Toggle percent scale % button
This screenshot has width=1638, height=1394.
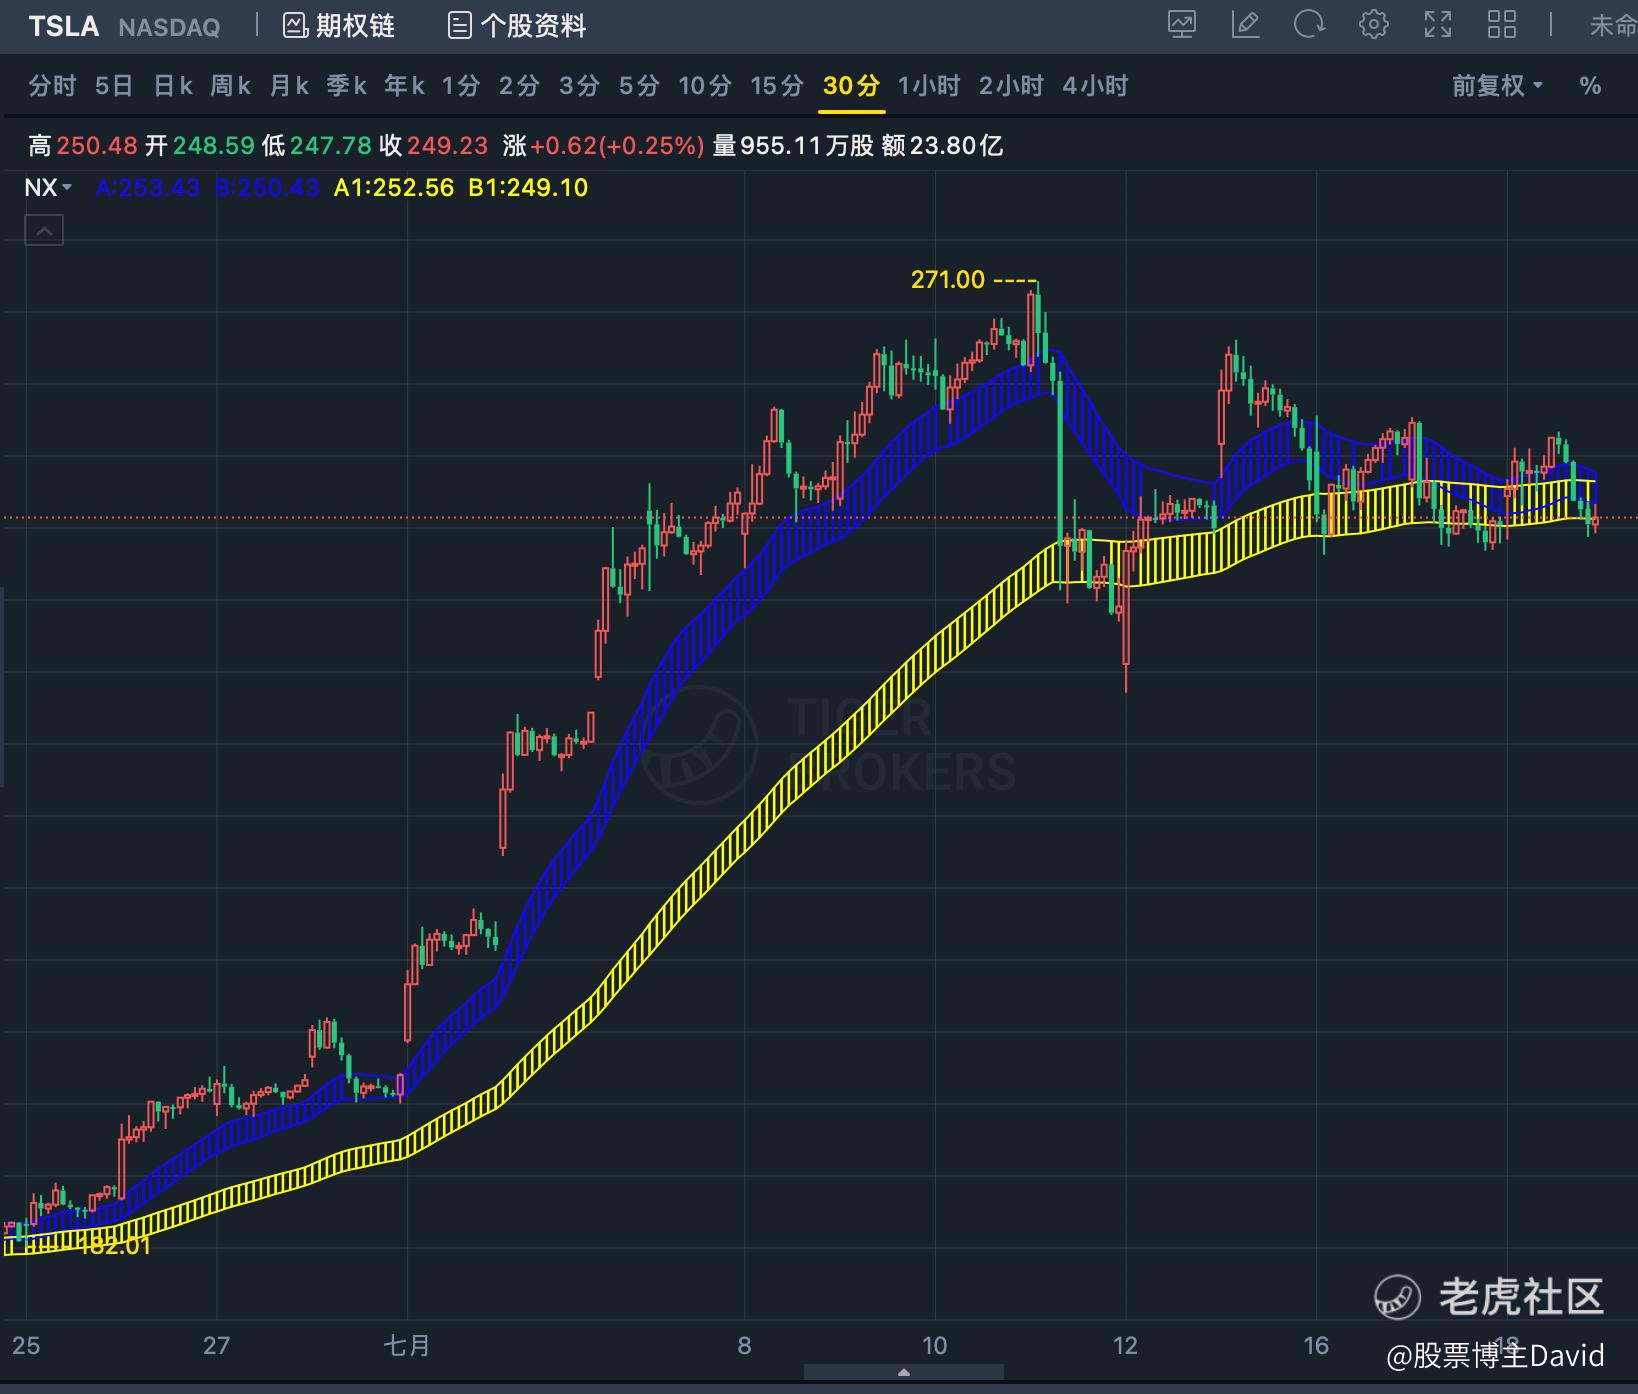click(x=1590, y=86)
